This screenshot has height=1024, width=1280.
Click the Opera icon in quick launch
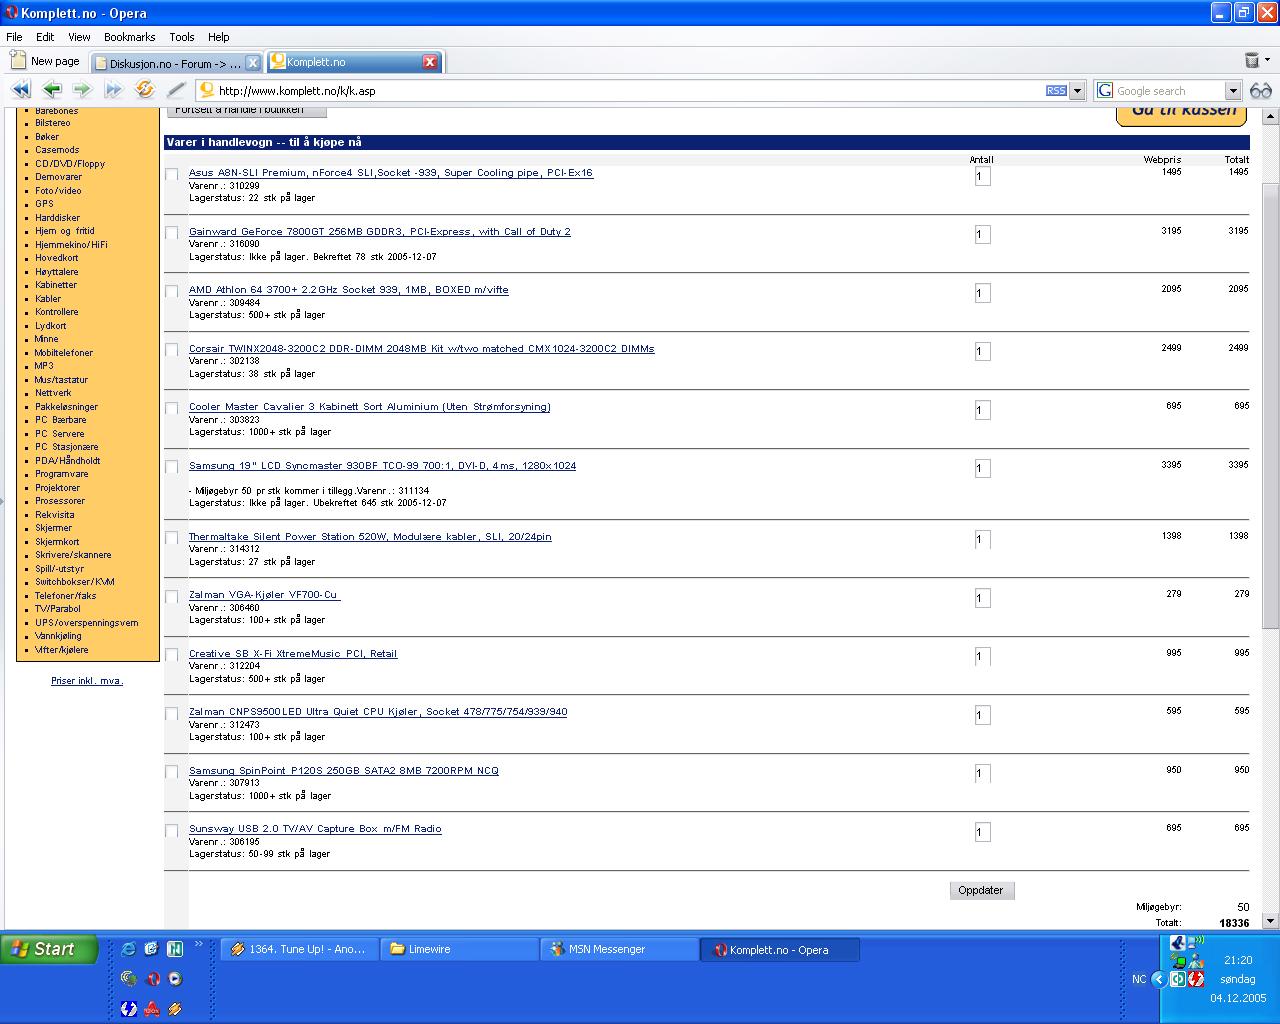(x=152, y=979)
